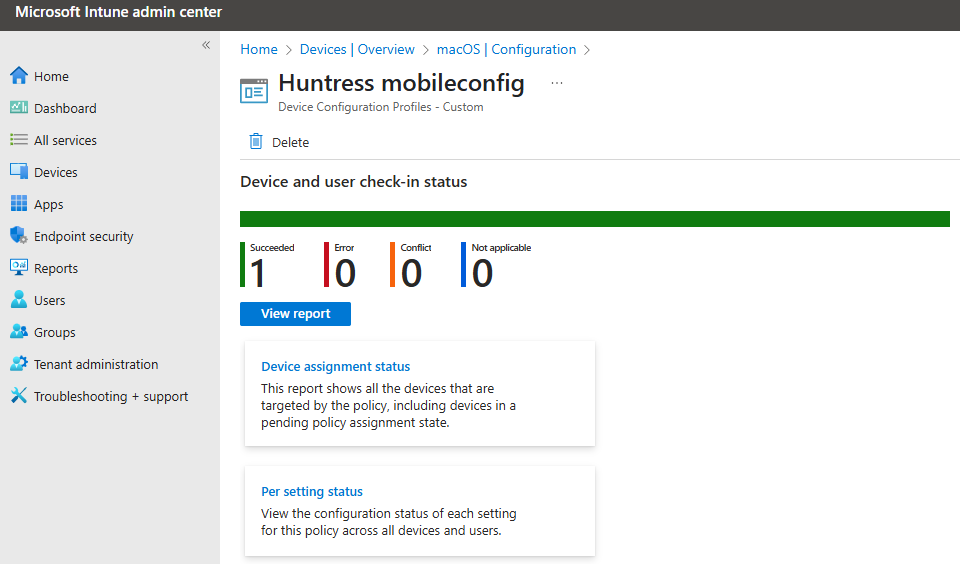Open Dashboard in the navigation menu

pos(65,108)
